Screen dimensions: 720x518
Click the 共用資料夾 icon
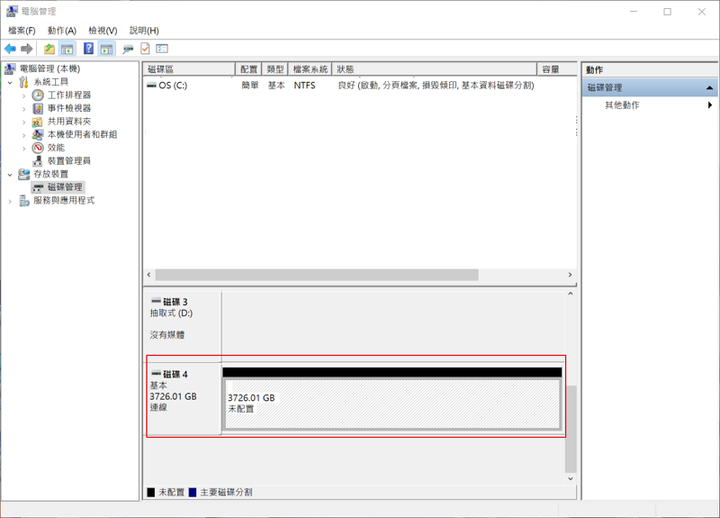(38, 122)
